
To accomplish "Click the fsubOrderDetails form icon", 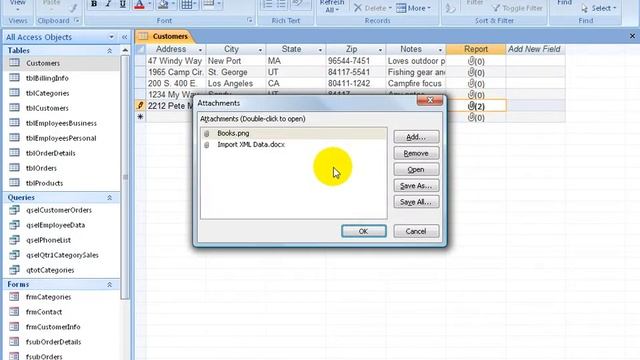I will tap(14, 342).
